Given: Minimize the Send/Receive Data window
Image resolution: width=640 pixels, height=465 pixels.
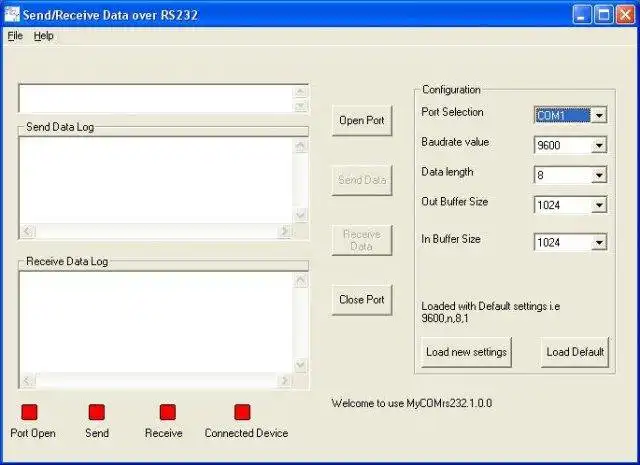Looking at the screenshot, I should click(x=582, y=15).
